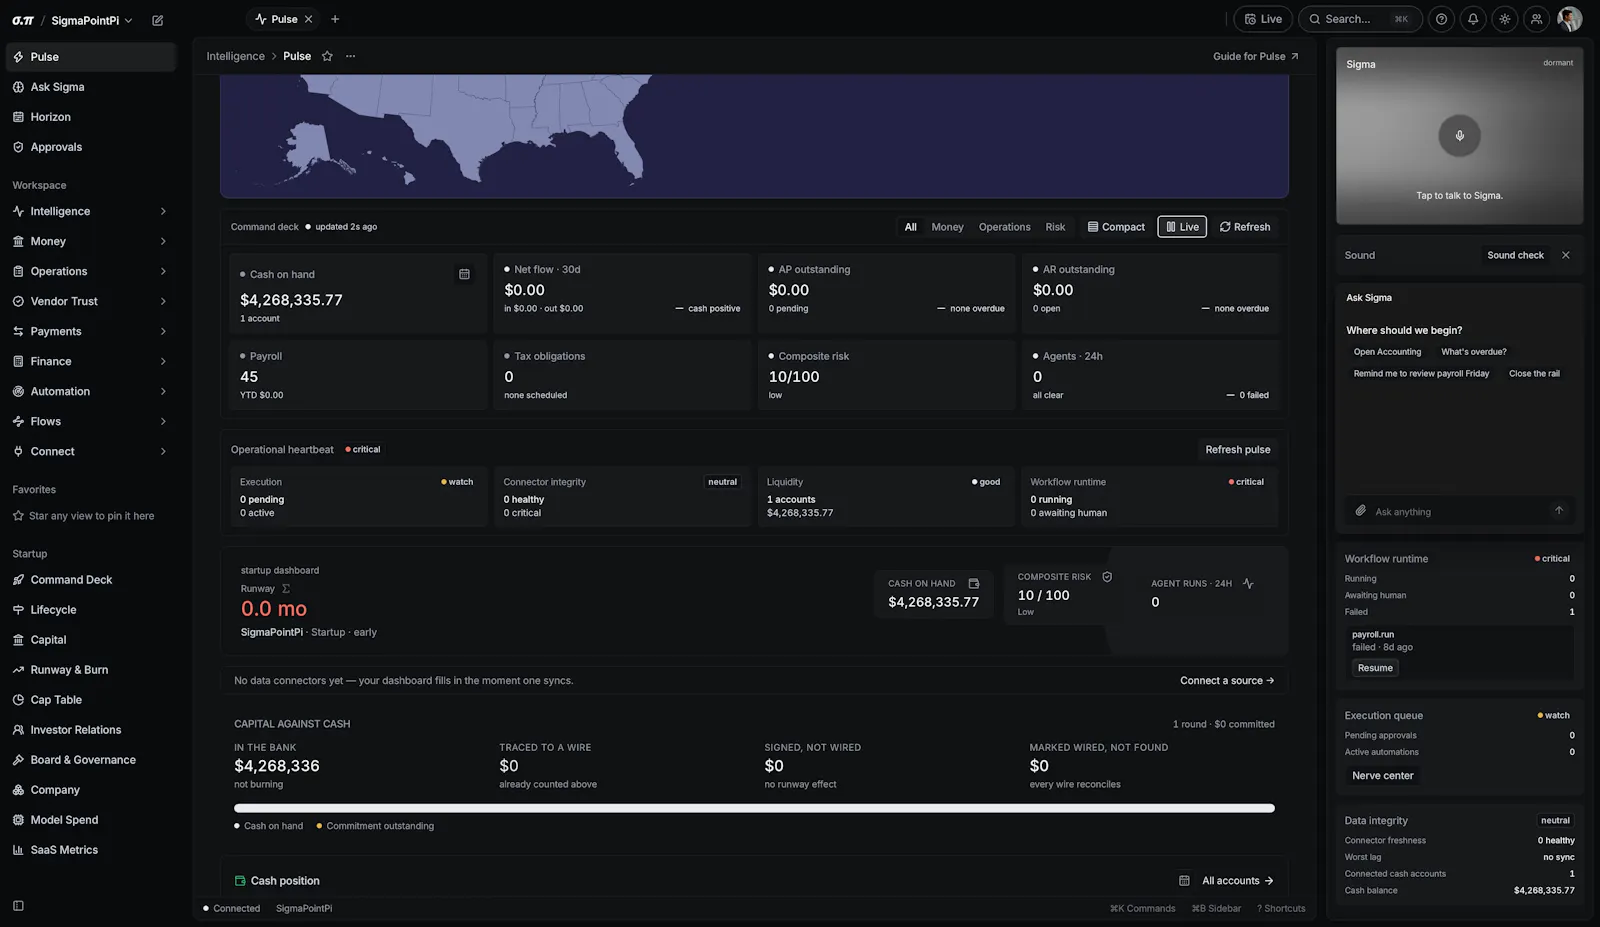Screen dimensions: 1600x927
Task: Close the Sound panel with X
Action: coord(1566,255)
